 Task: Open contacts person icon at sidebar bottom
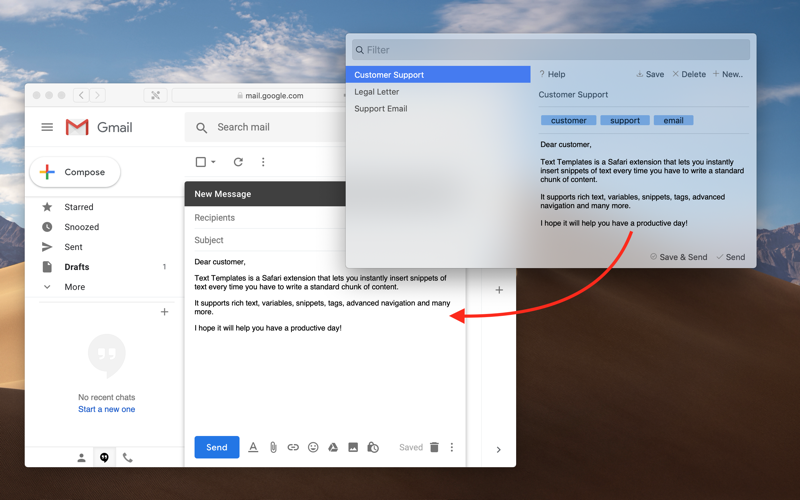coord(81,458)
